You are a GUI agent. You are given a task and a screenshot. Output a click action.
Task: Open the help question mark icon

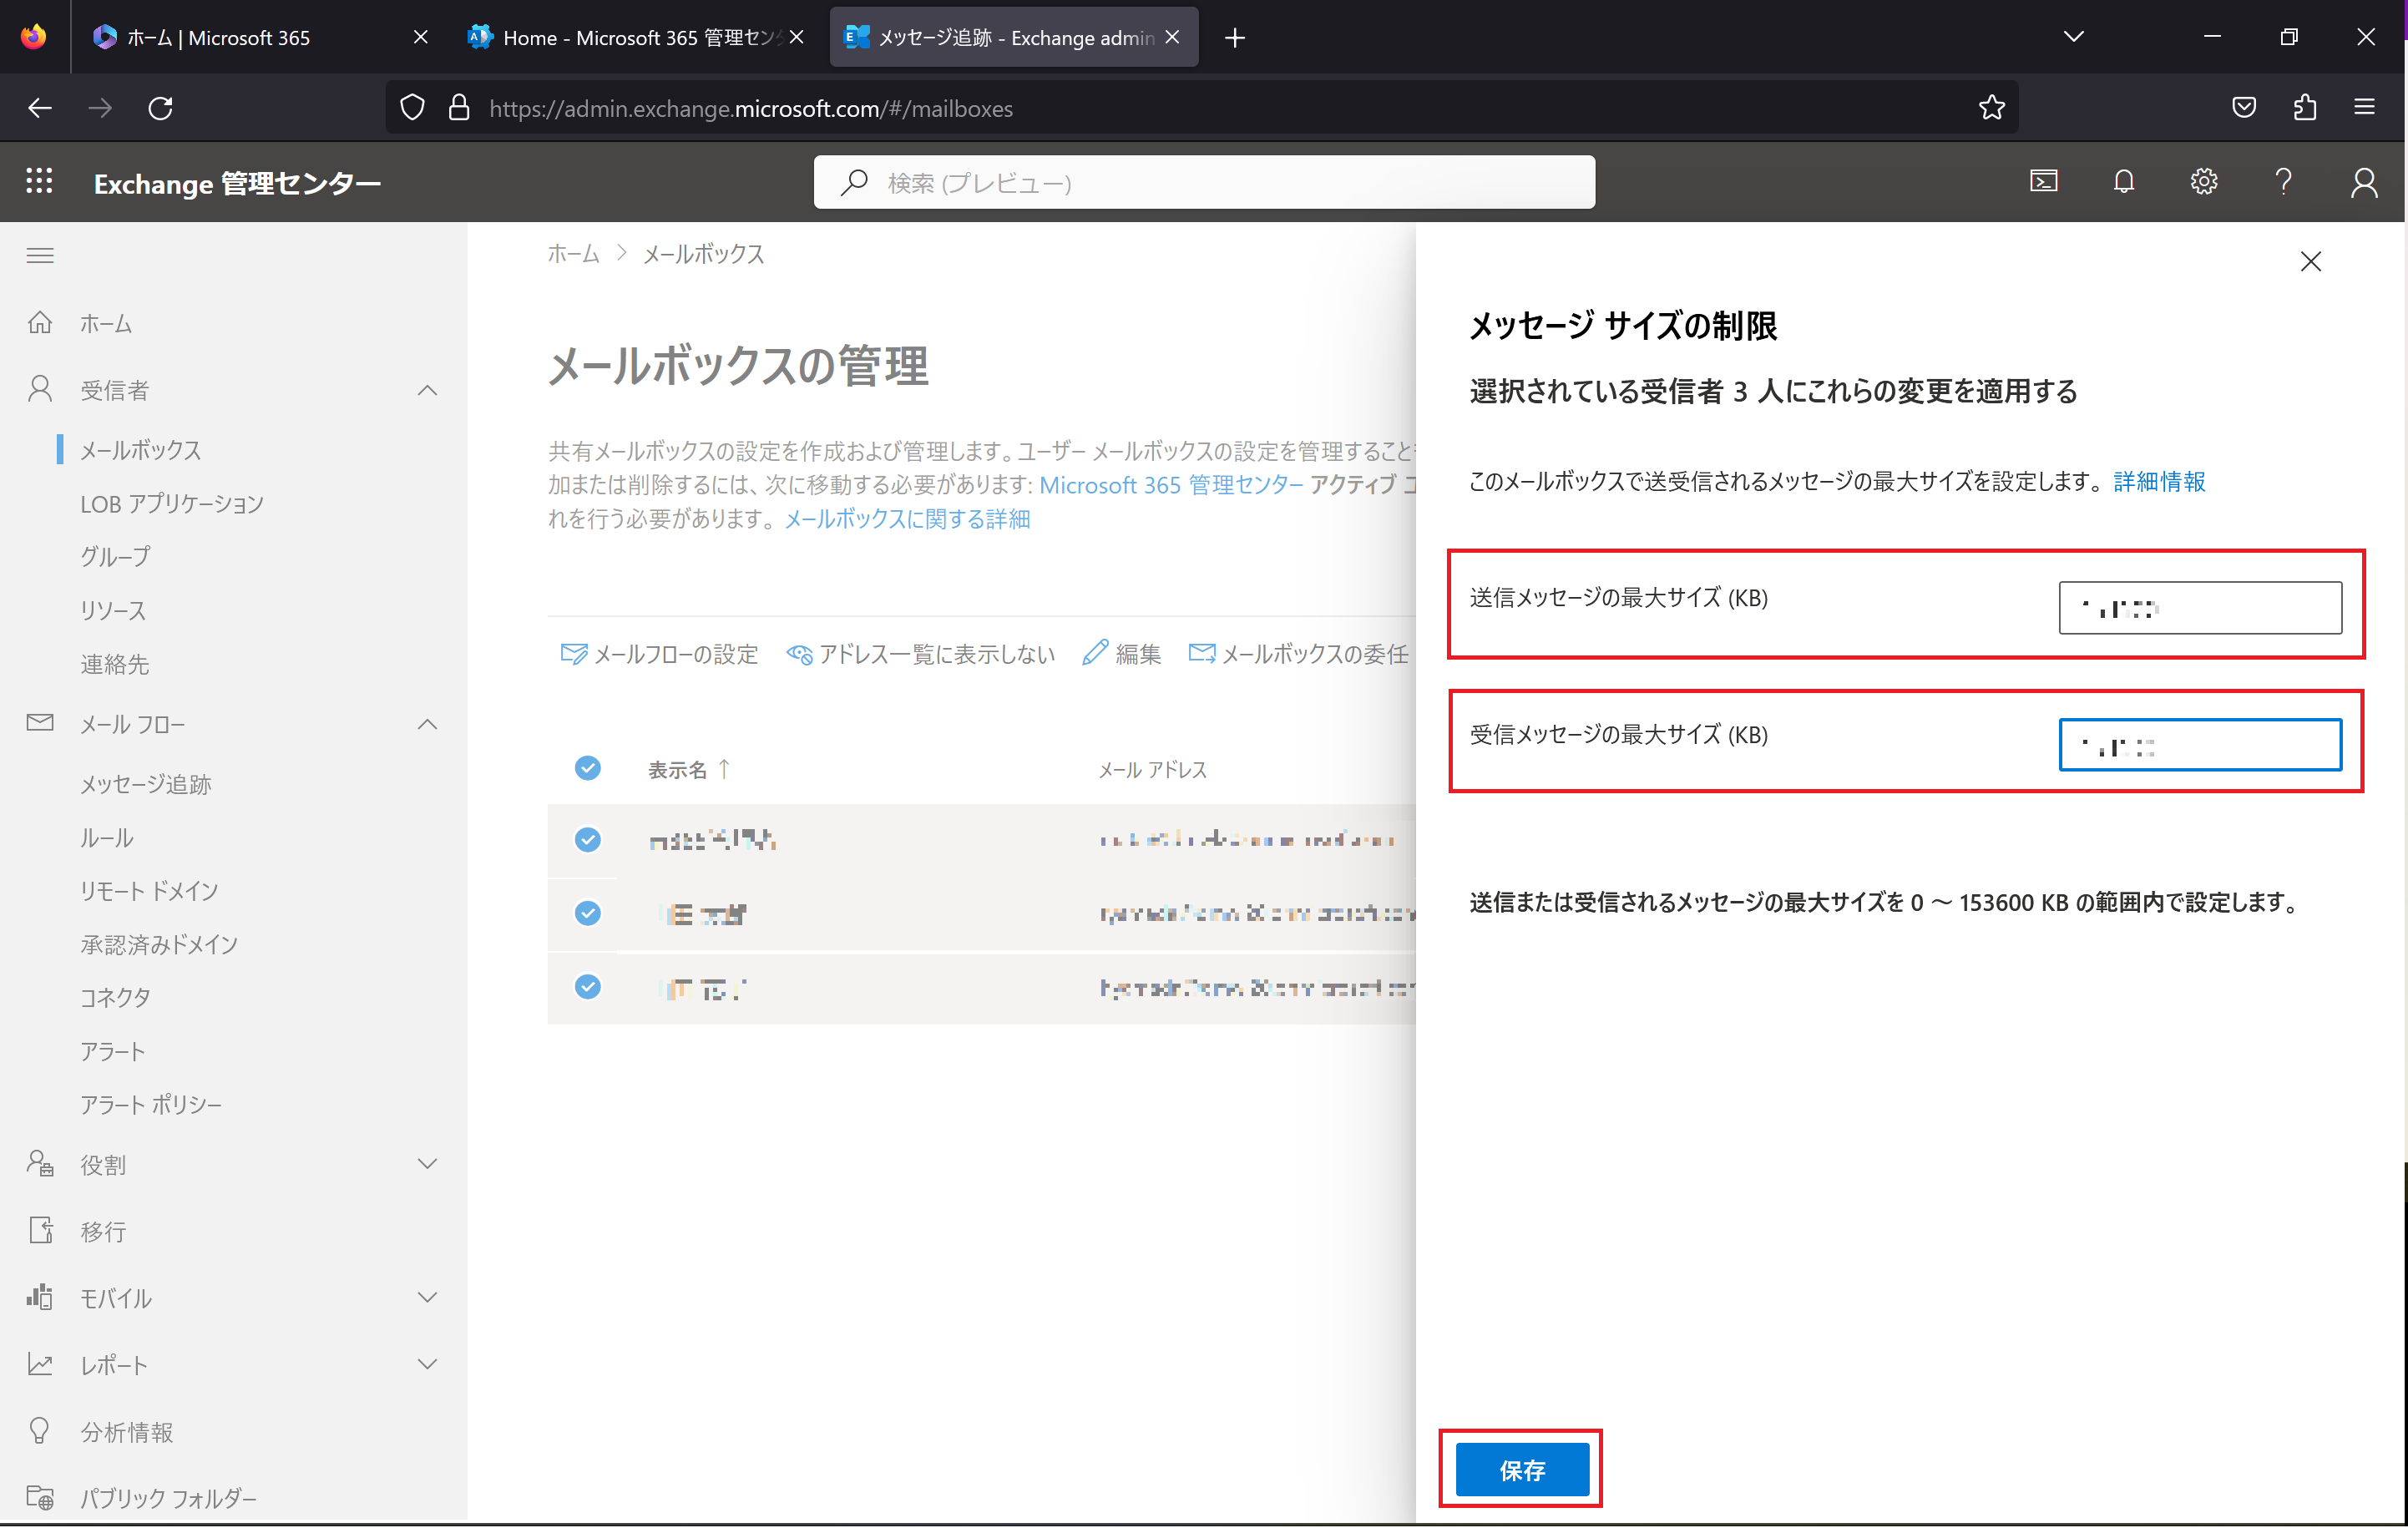(x=2283, y=182)
